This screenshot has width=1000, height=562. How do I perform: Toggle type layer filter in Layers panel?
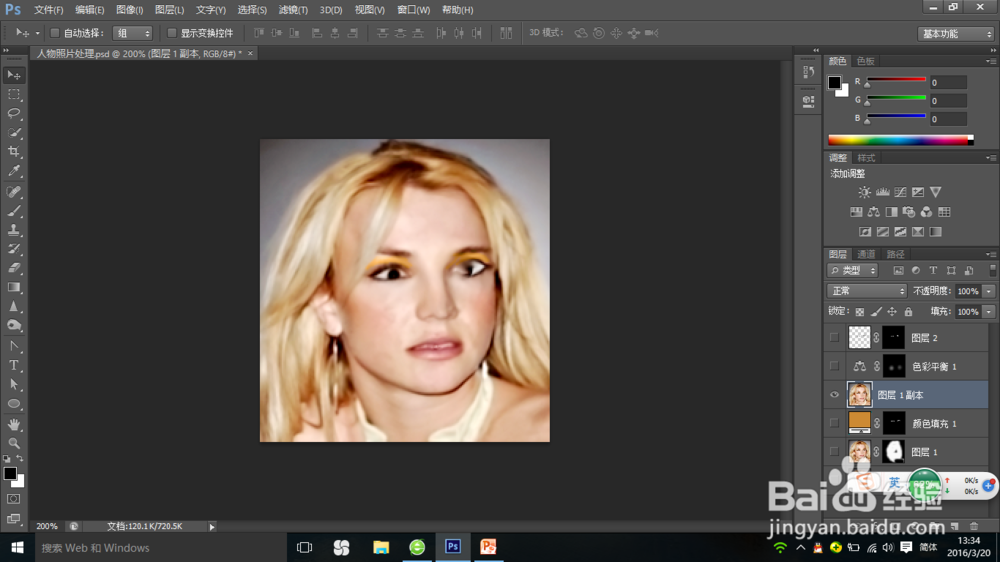(x=933, y=270)
